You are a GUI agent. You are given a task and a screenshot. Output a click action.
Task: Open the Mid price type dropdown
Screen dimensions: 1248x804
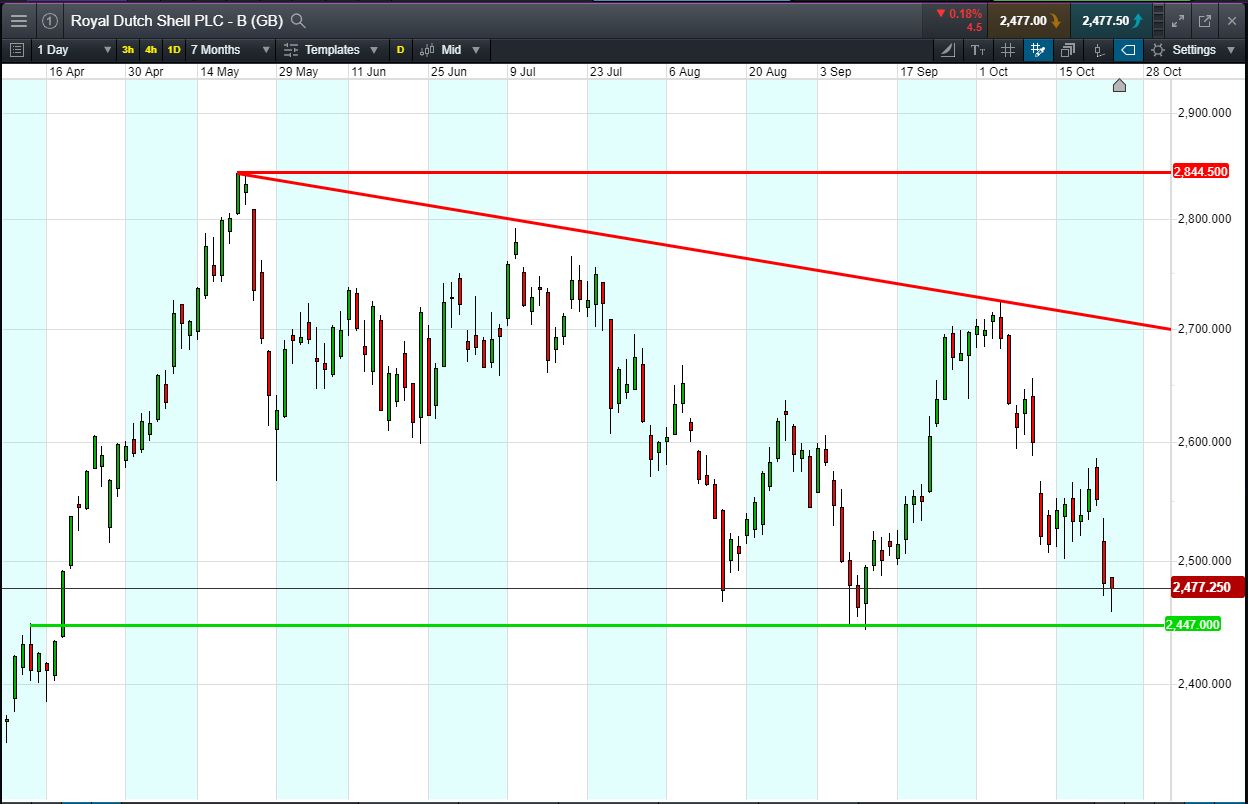point(450,49)
